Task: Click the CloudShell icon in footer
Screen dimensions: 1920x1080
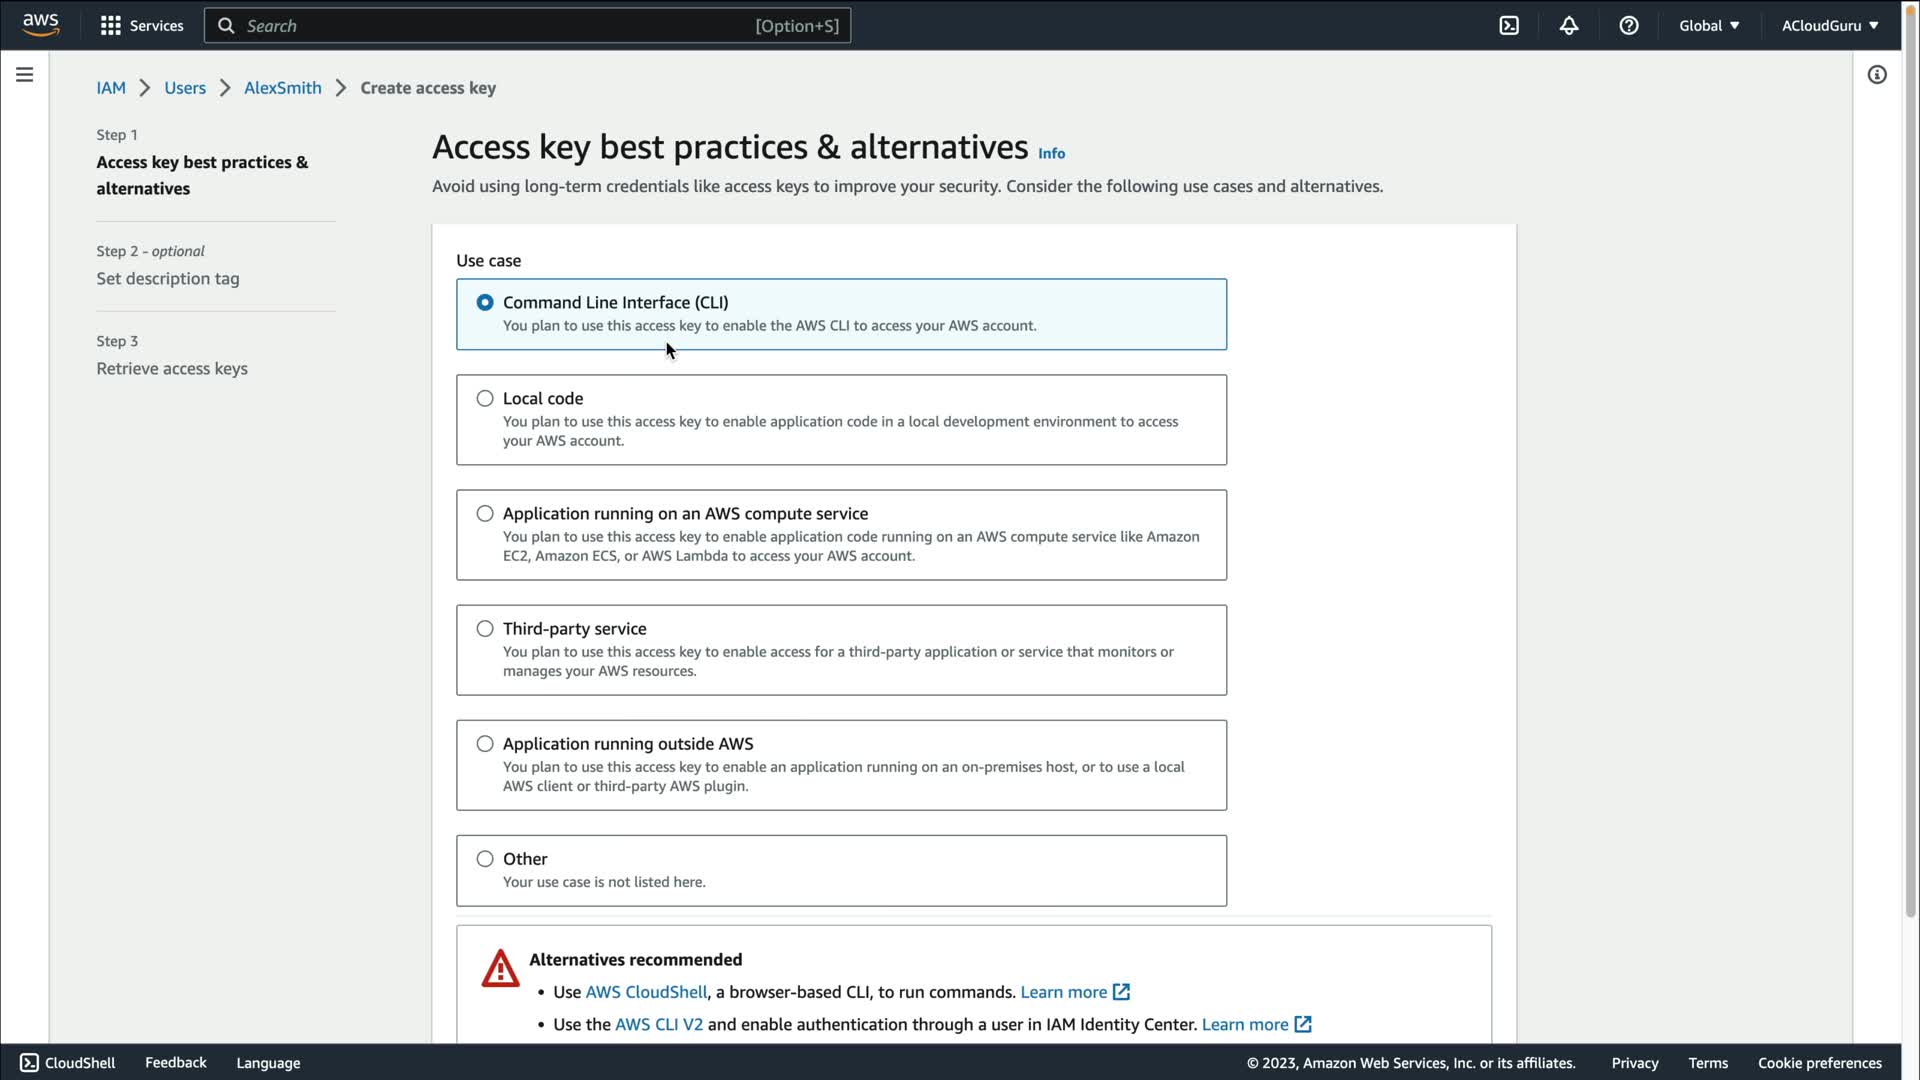Action: point(29,1063)
